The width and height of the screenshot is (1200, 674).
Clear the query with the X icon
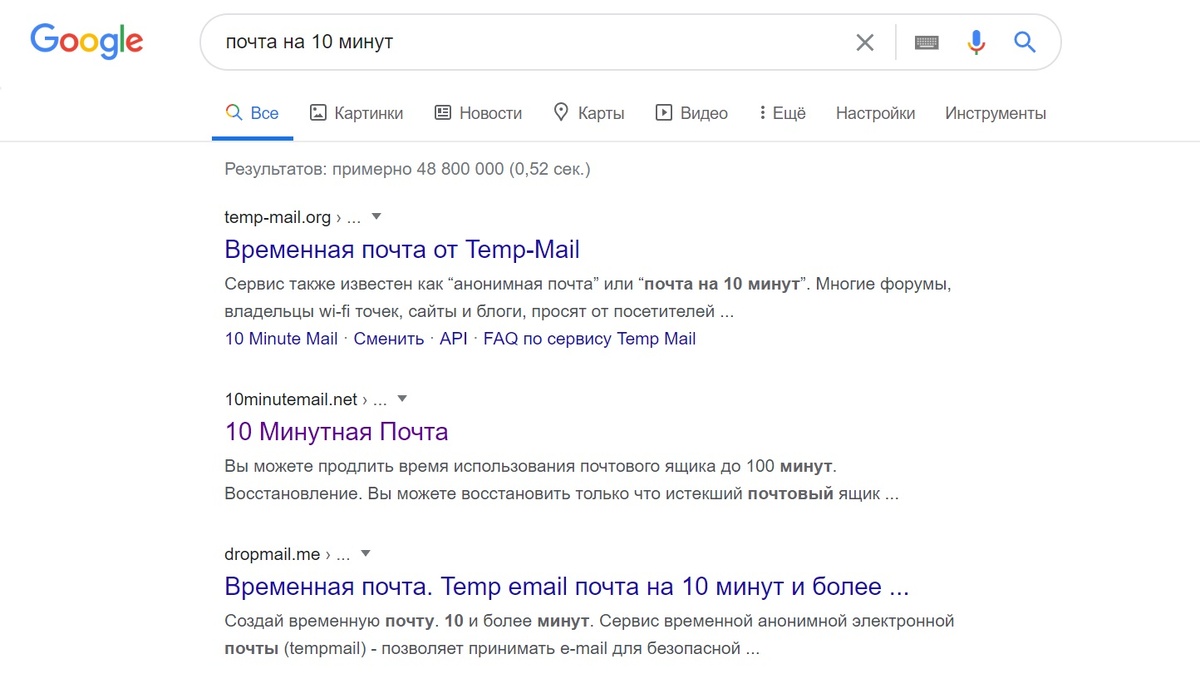point(864,42)
